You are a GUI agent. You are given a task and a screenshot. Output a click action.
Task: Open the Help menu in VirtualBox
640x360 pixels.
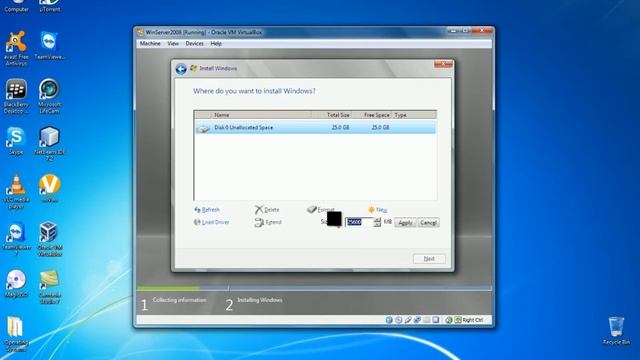(216, 43)
